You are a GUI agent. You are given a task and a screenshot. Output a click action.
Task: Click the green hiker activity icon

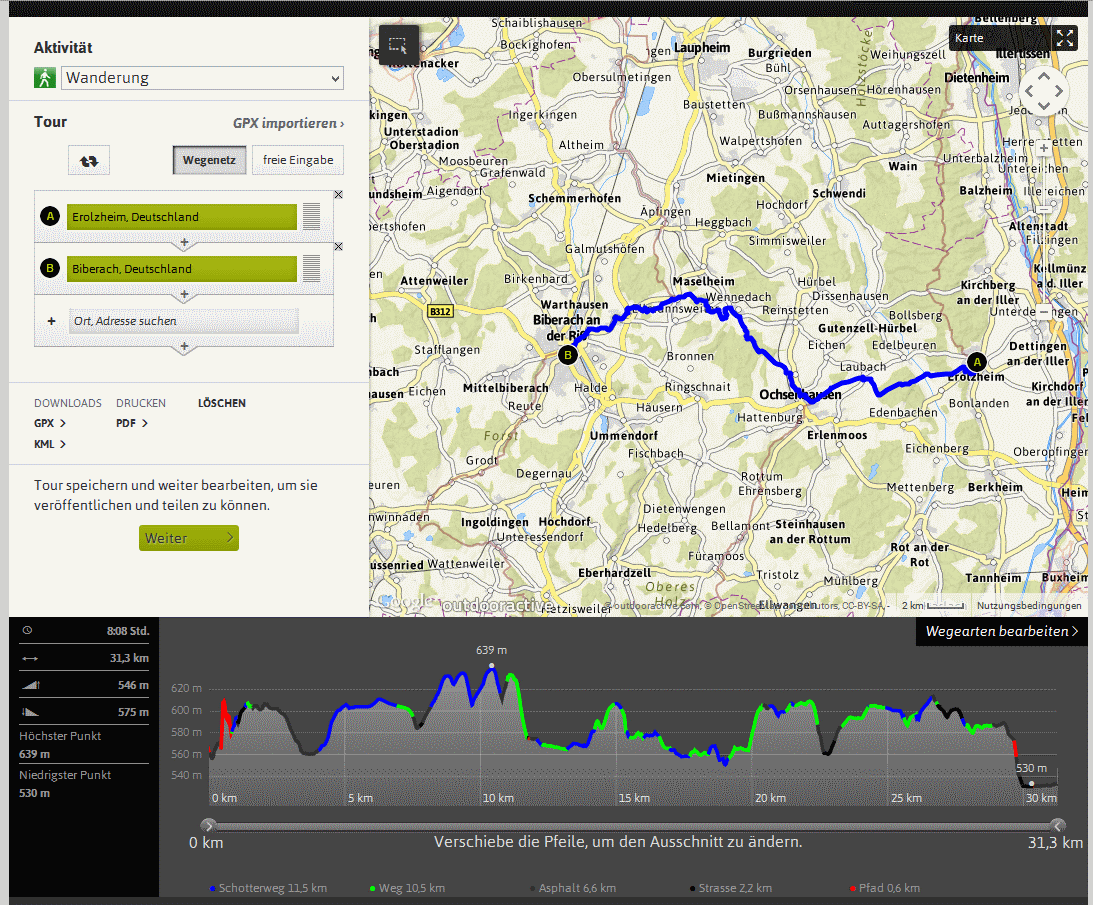[45, 78]
